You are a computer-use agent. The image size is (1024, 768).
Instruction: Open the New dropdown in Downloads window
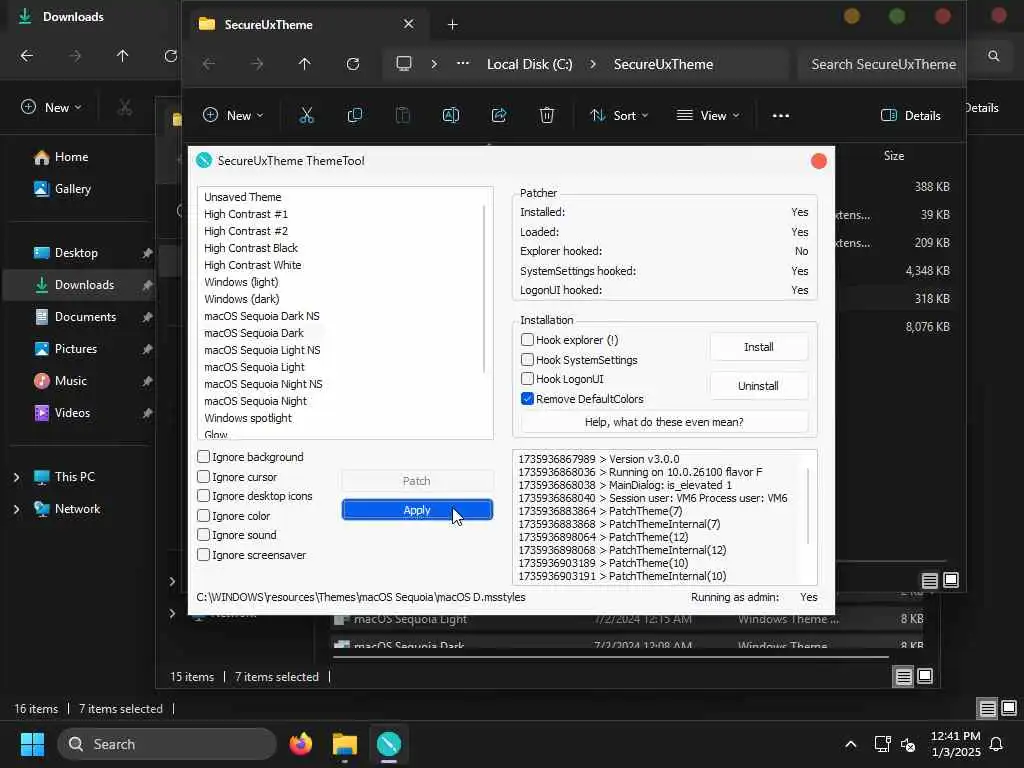tap(52, 108)
